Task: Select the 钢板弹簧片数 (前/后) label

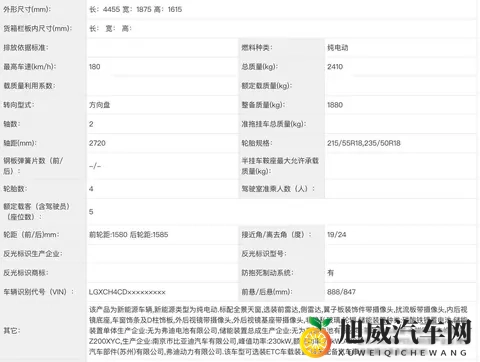Action: (33, 166)
